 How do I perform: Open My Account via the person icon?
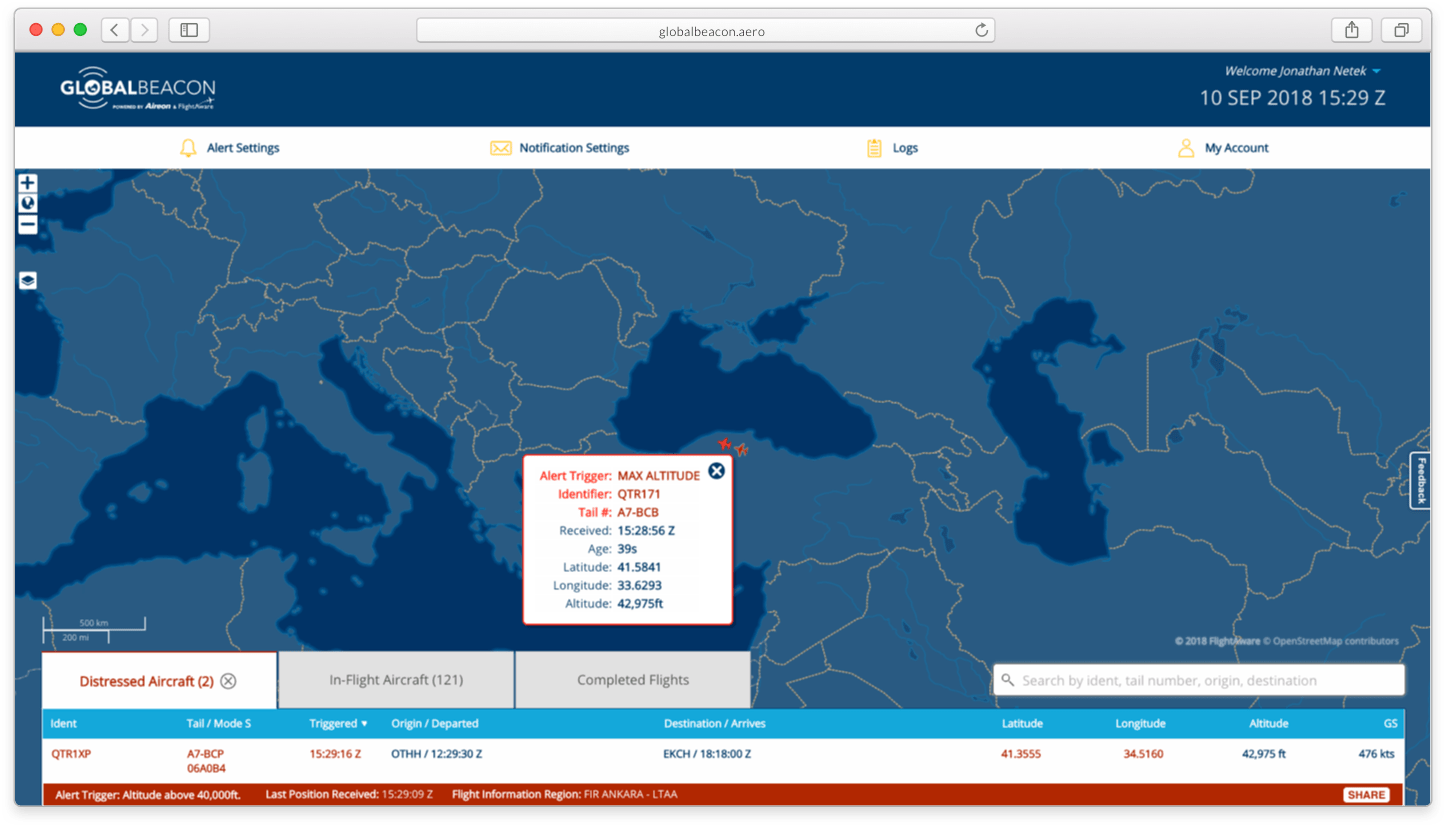pyautogui.click(x=1186, y=147)
